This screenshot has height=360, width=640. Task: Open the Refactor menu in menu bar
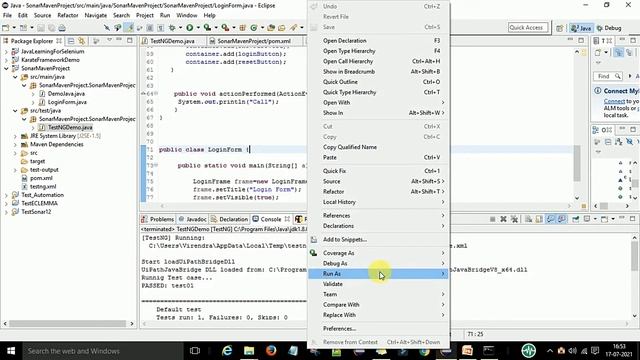(x=68, y=15)
